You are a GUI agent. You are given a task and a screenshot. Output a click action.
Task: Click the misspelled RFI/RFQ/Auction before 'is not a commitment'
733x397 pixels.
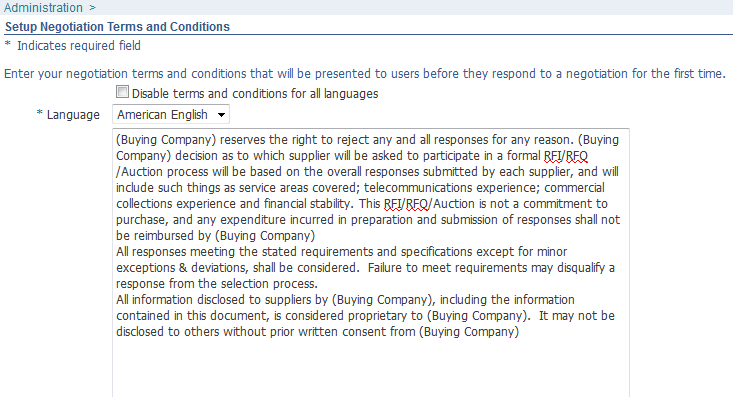click(x=429, y=204)
